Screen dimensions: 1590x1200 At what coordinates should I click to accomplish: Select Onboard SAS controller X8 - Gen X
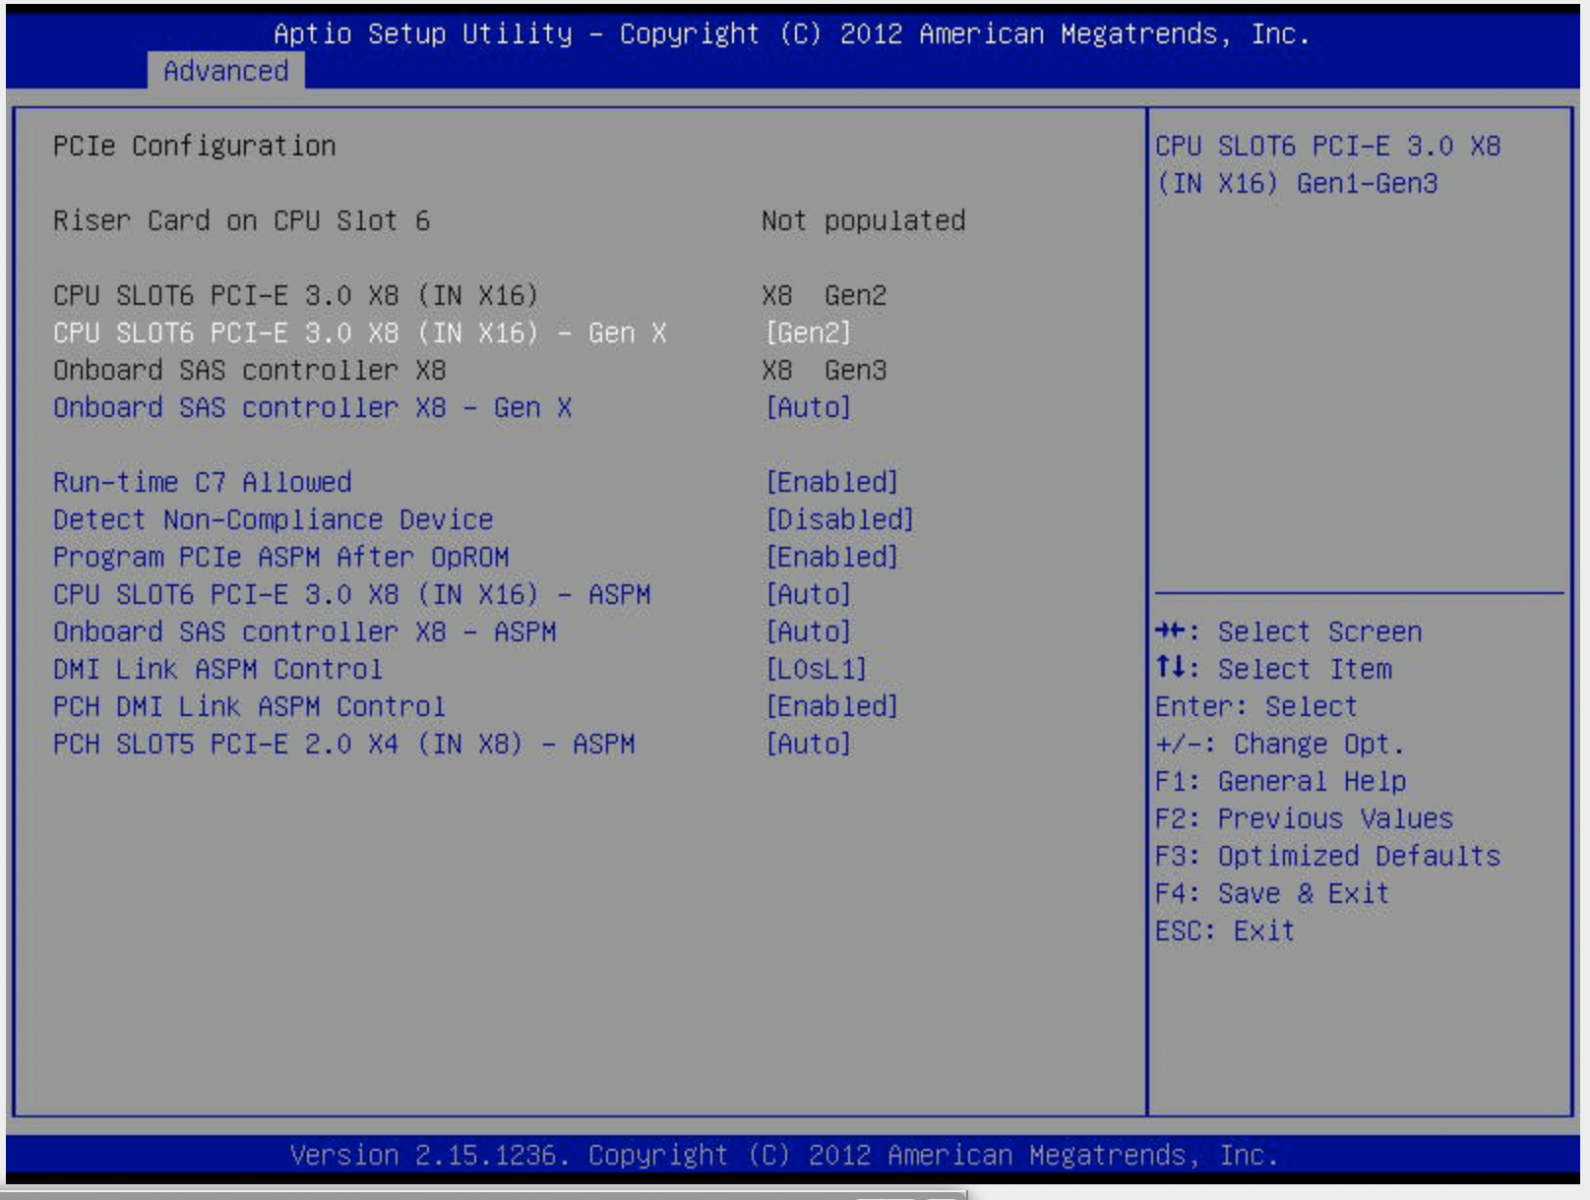[312, 408]
